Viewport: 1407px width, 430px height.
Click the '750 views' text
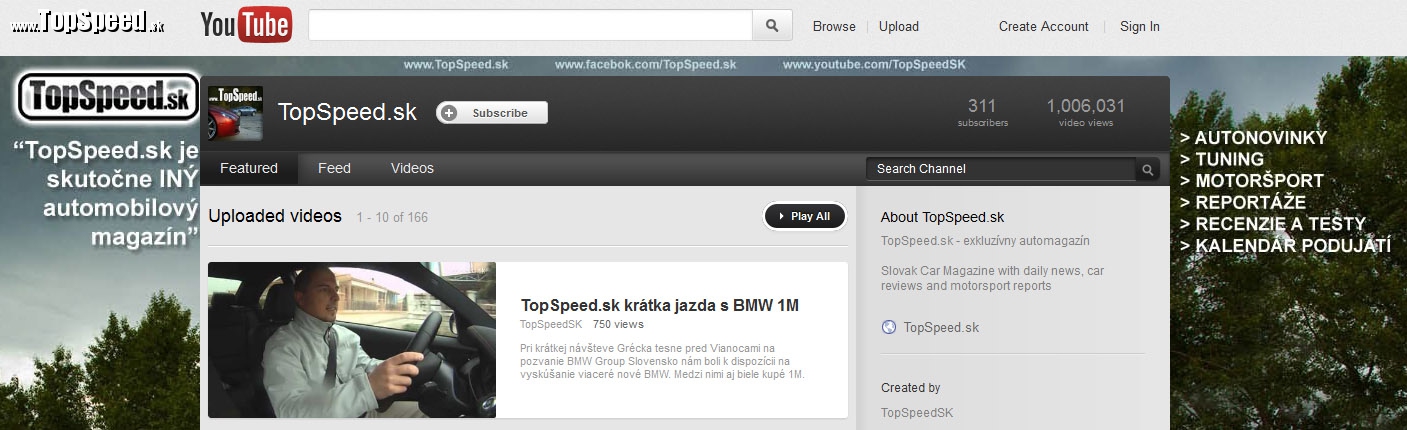[x=618, y=324]
